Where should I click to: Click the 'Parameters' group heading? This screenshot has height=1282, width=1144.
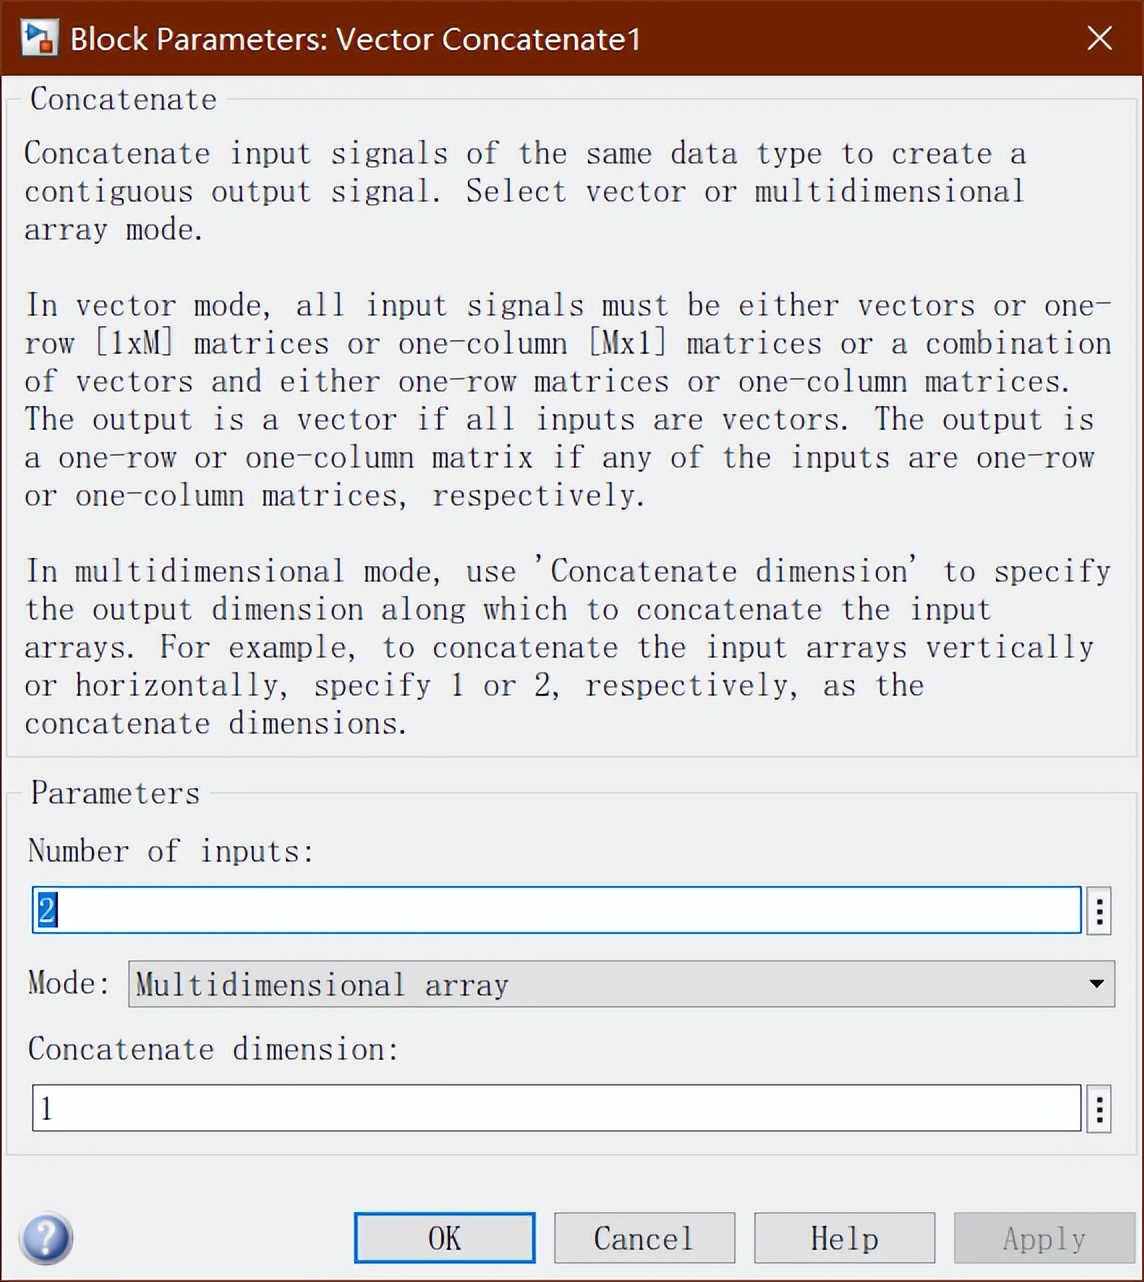click(115, 793)
